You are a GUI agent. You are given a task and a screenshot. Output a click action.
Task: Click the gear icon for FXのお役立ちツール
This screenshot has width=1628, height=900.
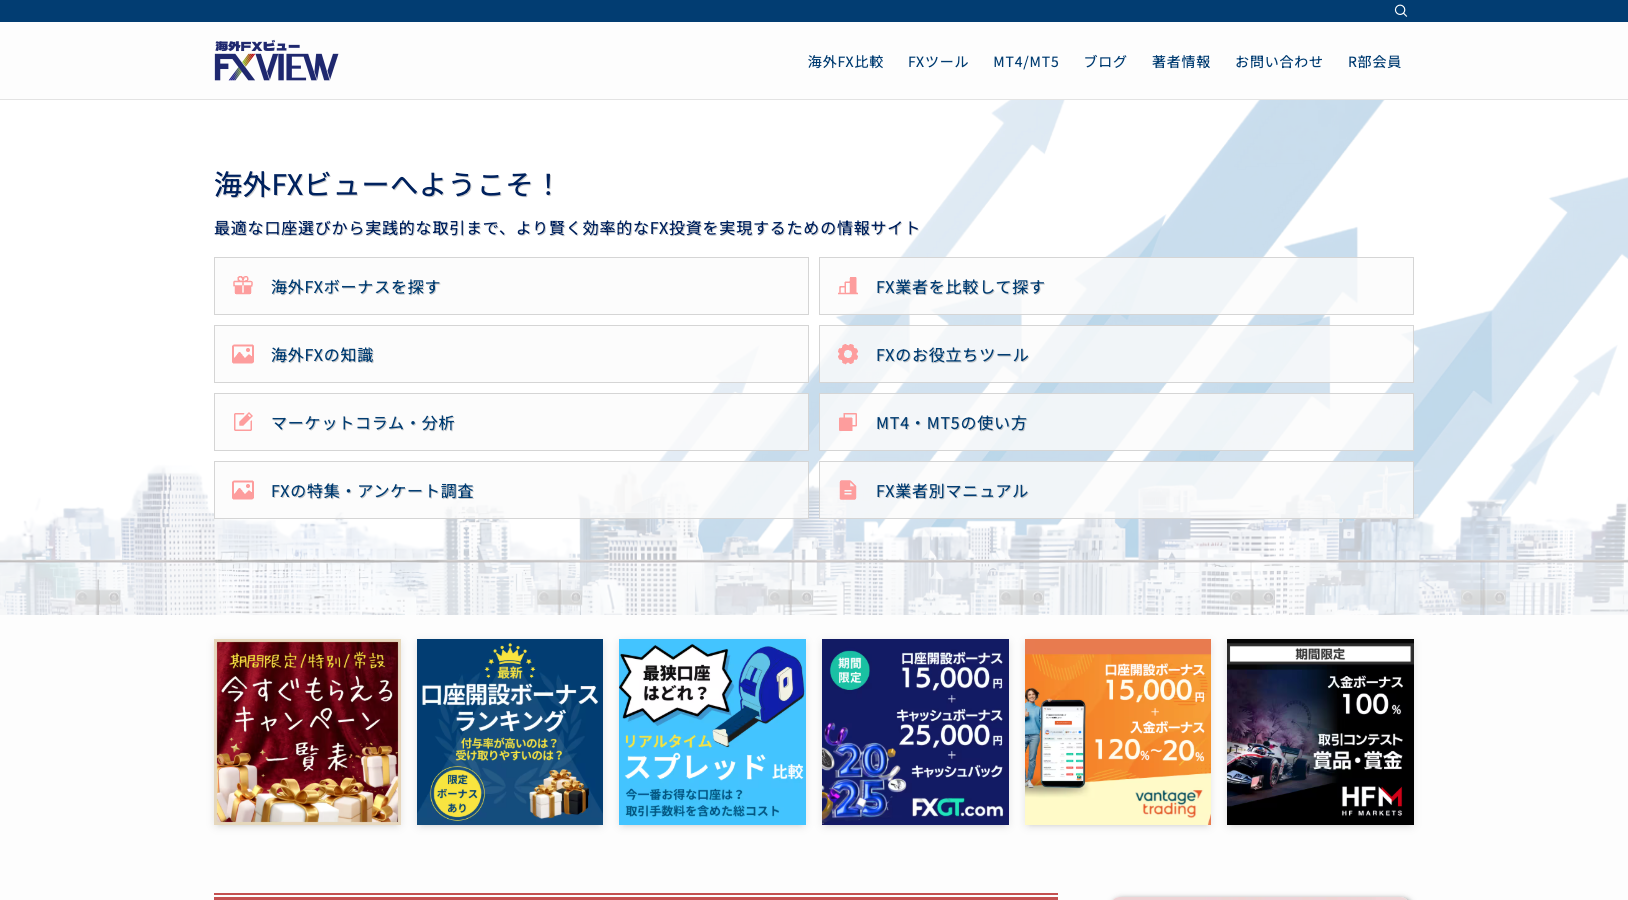[x=848, y=354]
